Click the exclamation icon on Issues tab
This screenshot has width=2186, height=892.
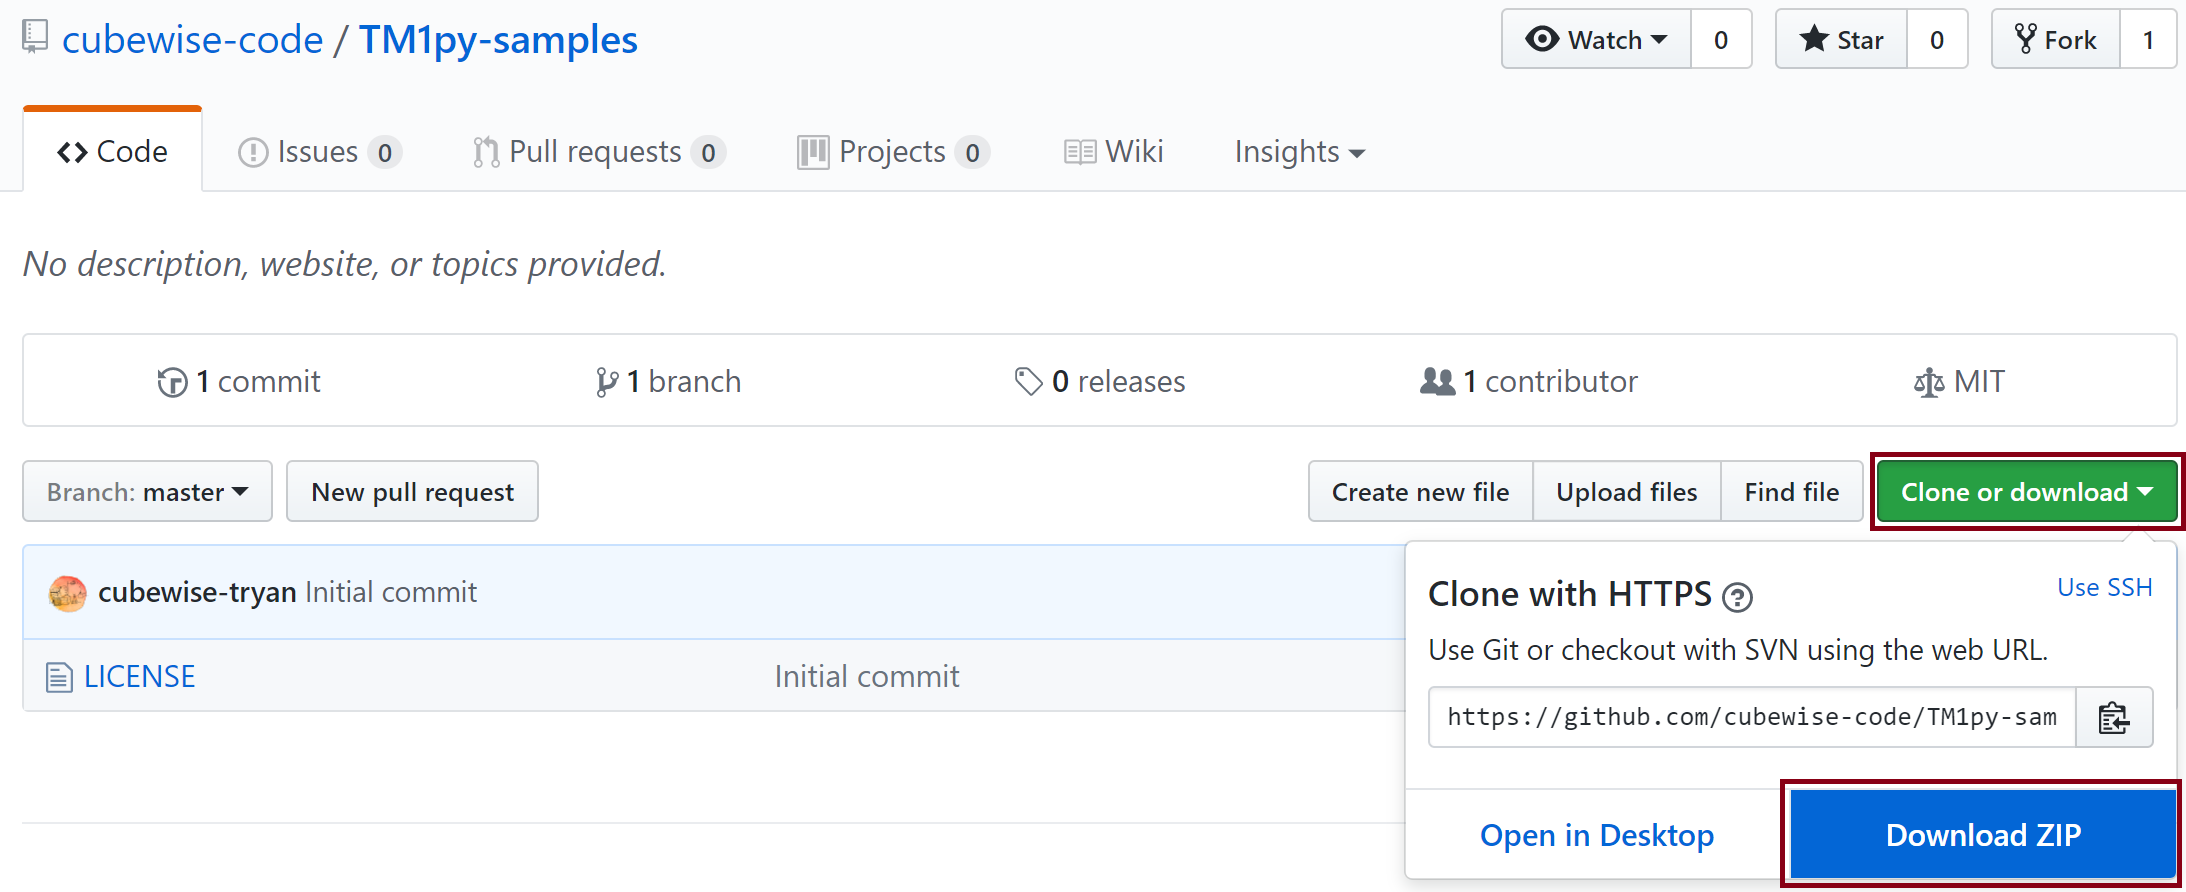(x=253, y=152)
